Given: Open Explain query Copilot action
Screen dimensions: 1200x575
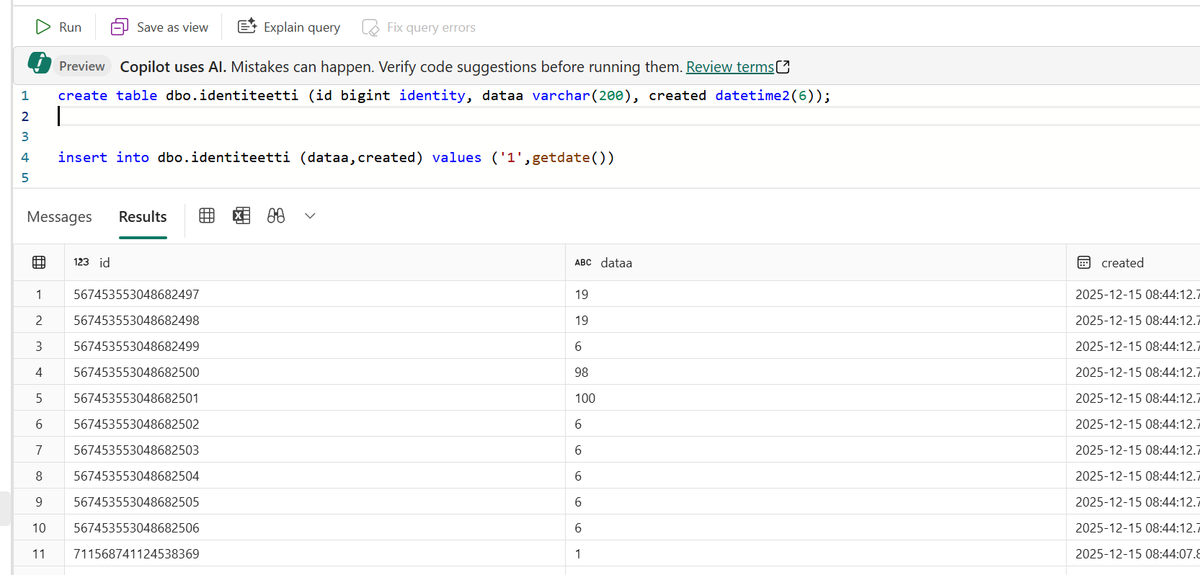Looking at the screenshot, I should point(289,27).
